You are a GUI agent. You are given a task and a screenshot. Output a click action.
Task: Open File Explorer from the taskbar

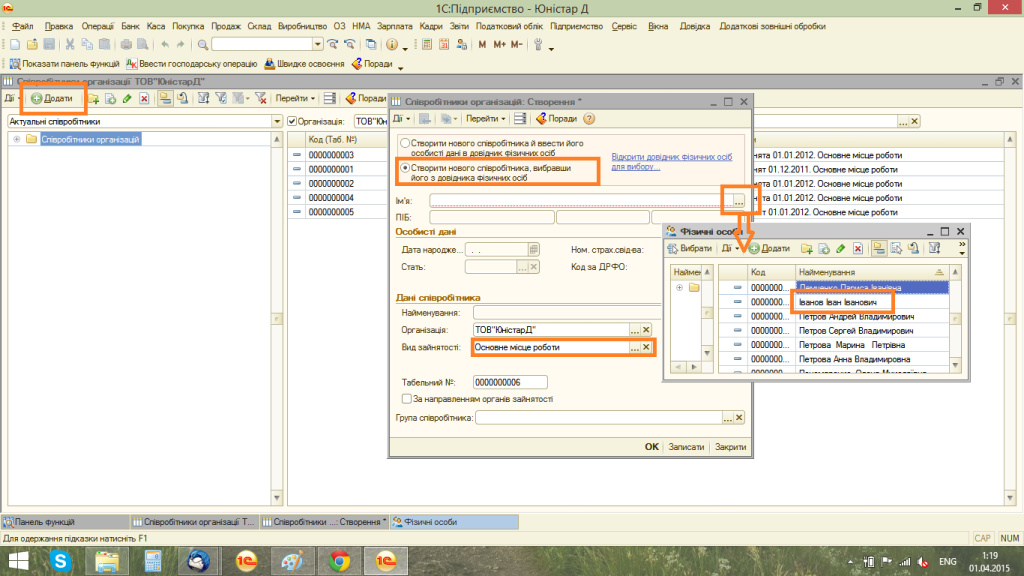click(x=107, y=561)
